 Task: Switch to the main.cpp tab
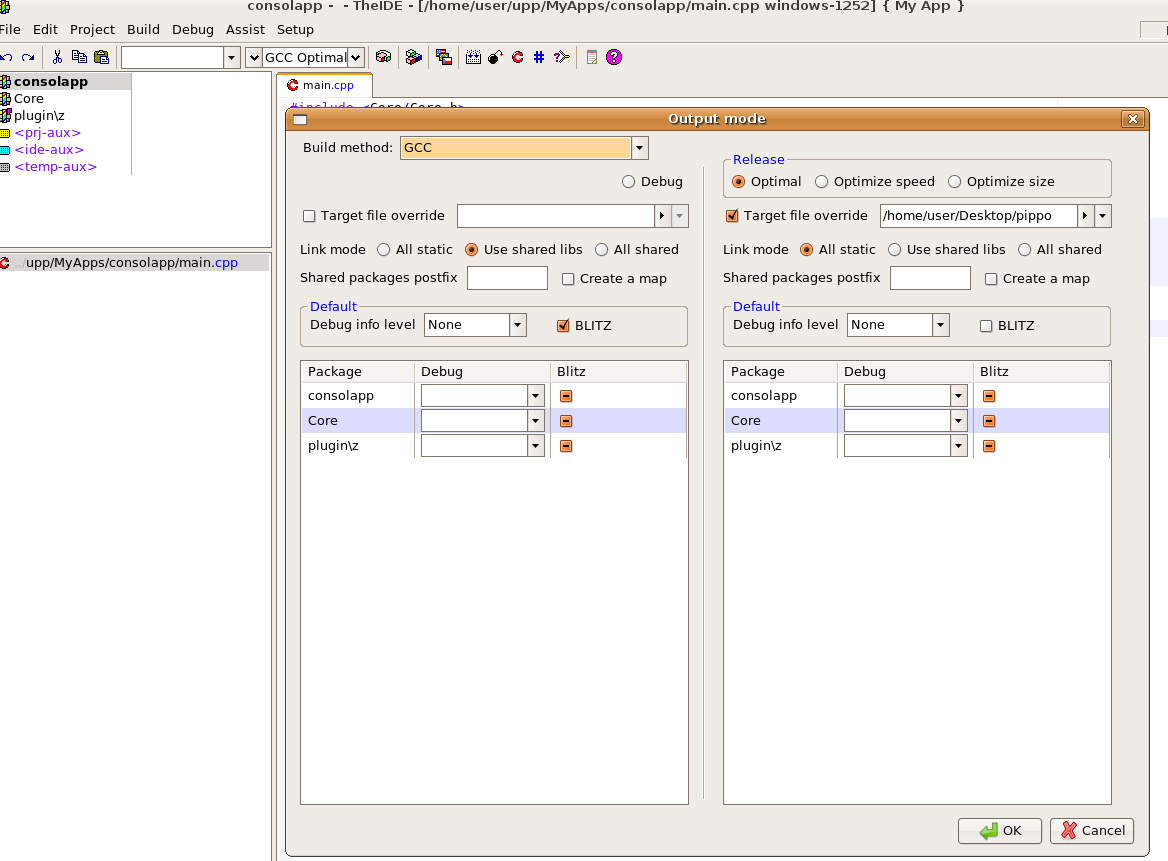click(324, 85)
